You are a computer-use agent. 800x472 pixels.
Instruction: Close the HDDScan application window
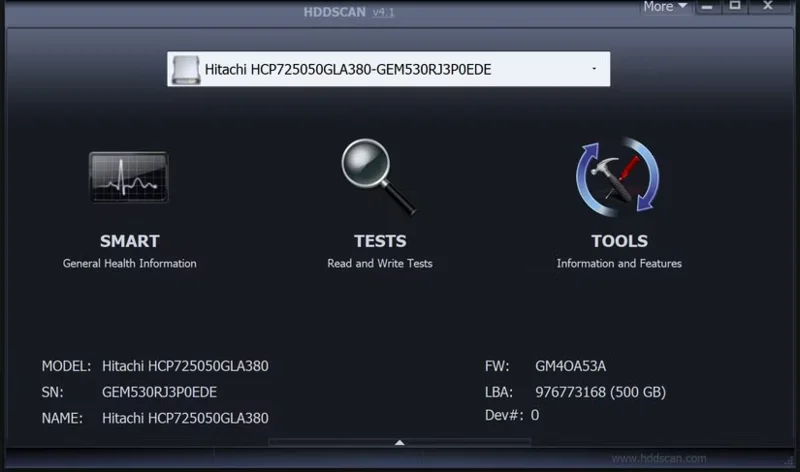768,6
